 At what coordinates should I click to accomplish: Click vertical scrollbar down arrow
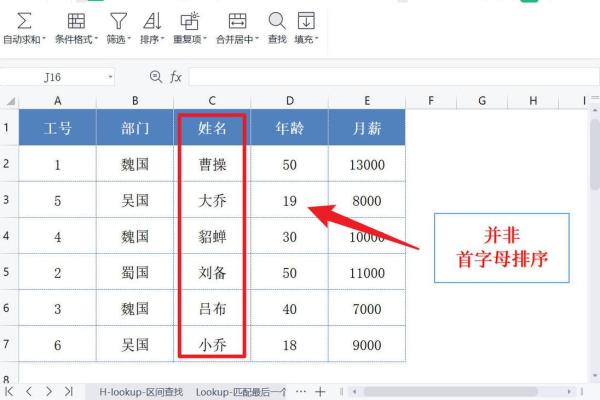(x=595, y=376)
